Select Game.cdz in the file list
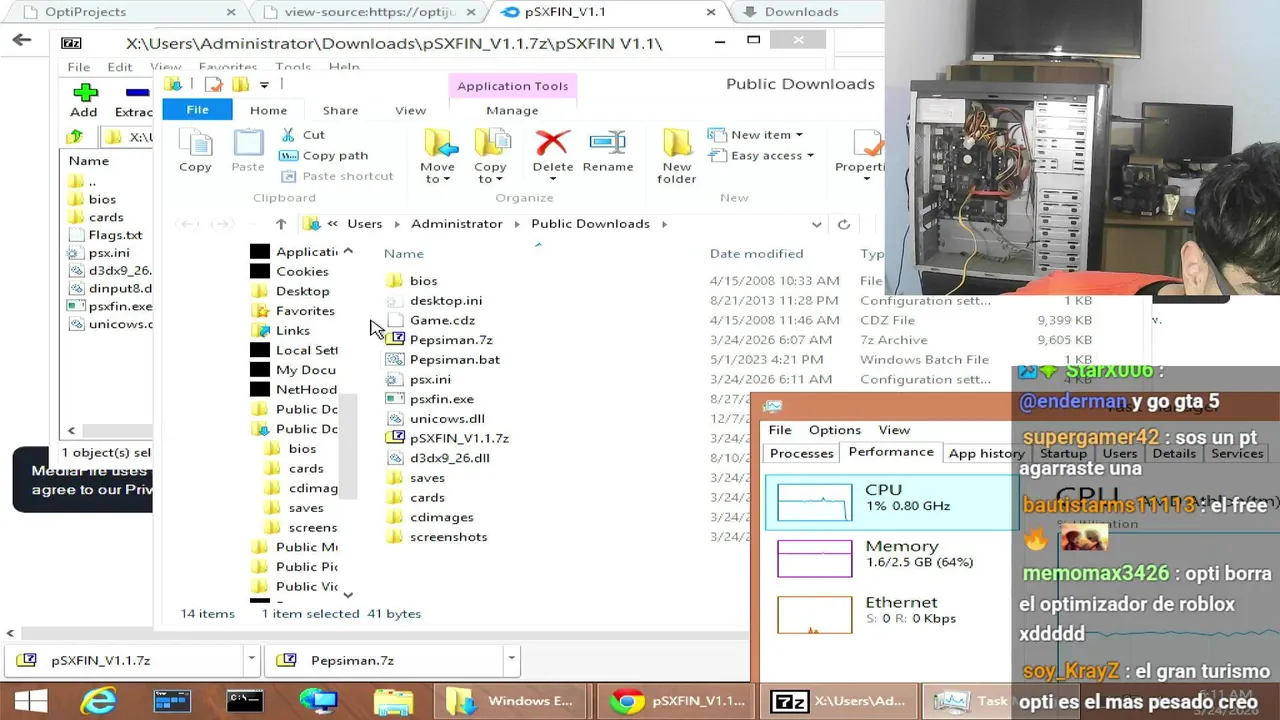Viewport: 1280px width, 720px height. click(x=442, y=320)
